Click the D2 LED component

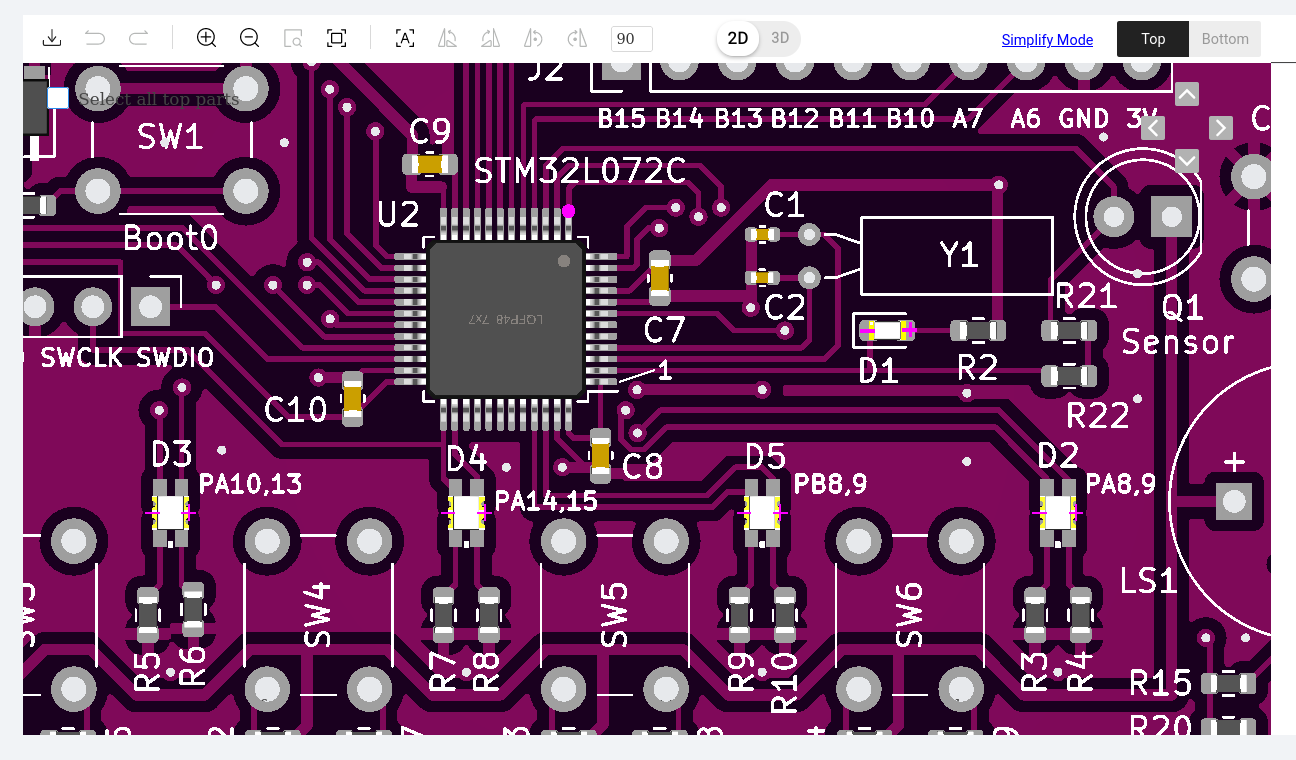point(1059,513)
